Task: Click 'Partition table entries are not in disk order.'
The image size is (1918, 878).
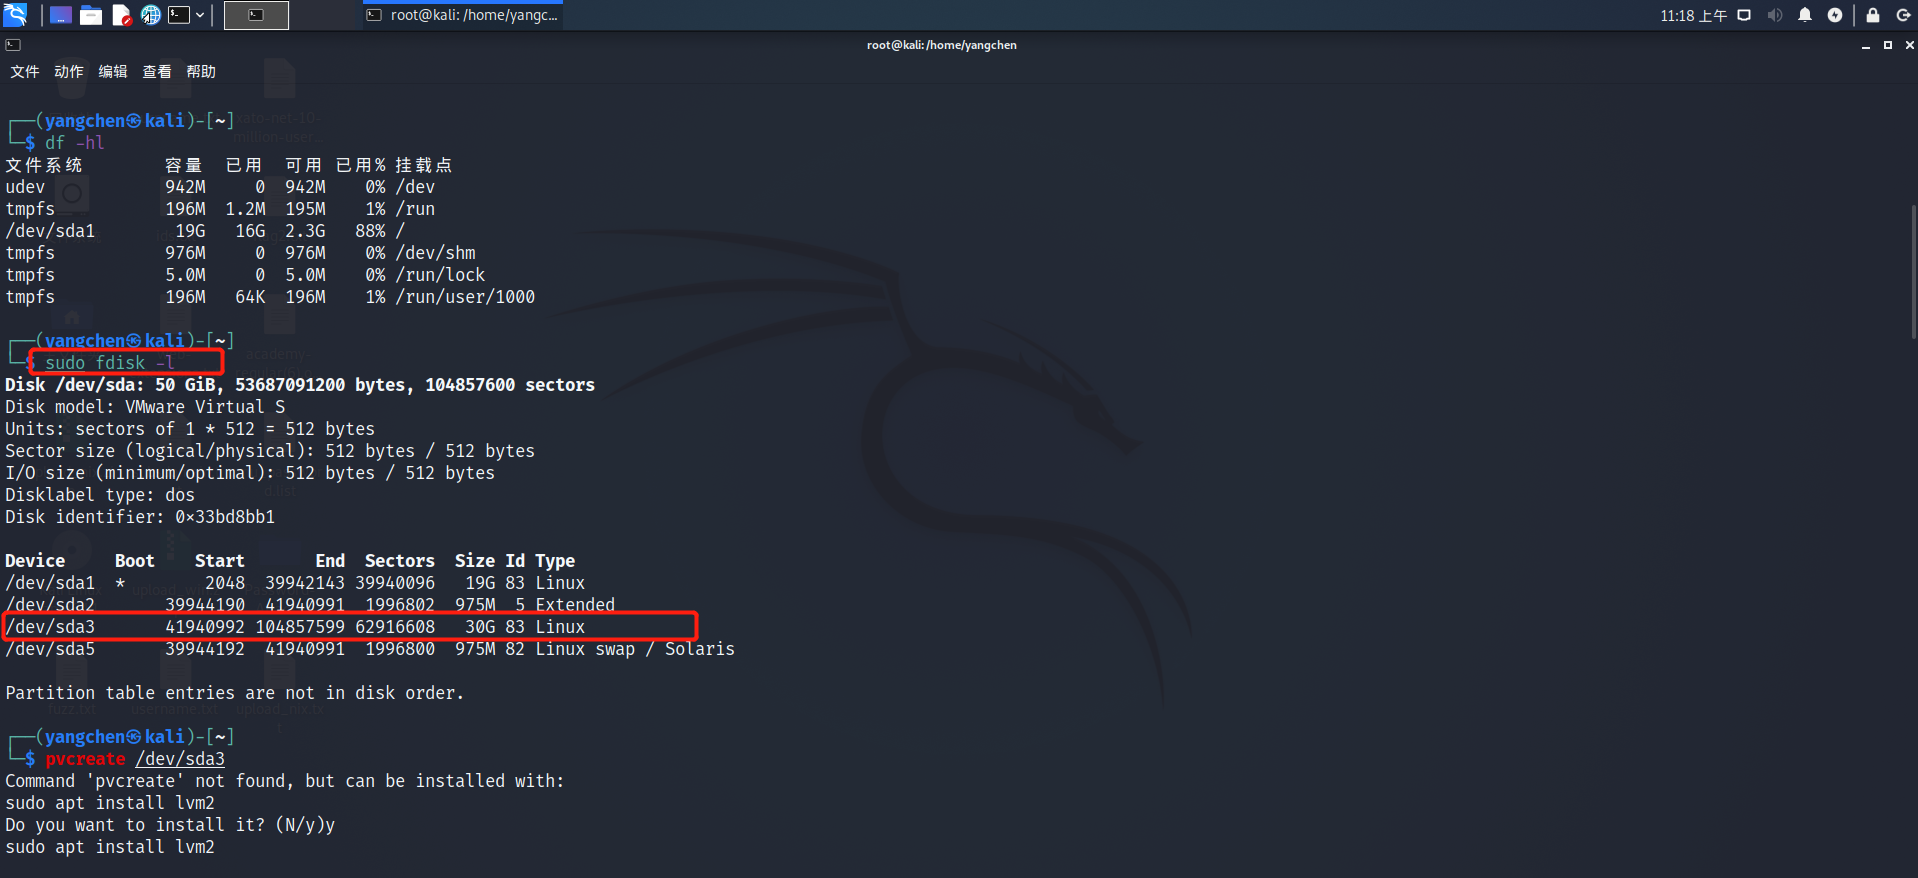Action: [235, 693]
